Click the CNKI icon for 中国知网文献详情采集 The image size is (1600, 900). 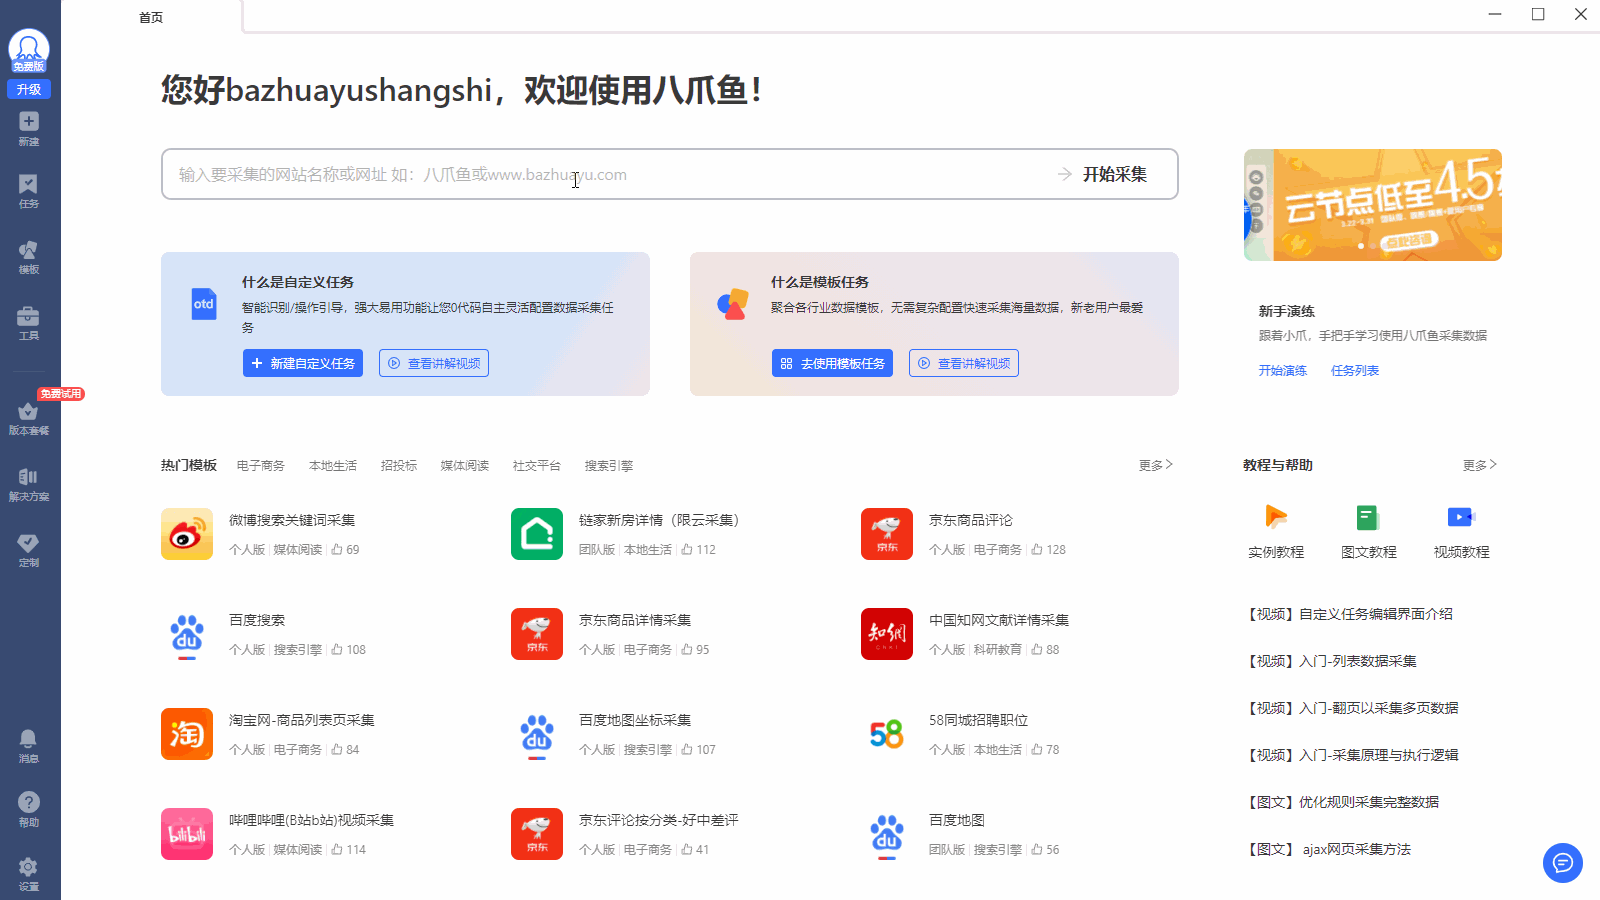[x=887, y=634]
